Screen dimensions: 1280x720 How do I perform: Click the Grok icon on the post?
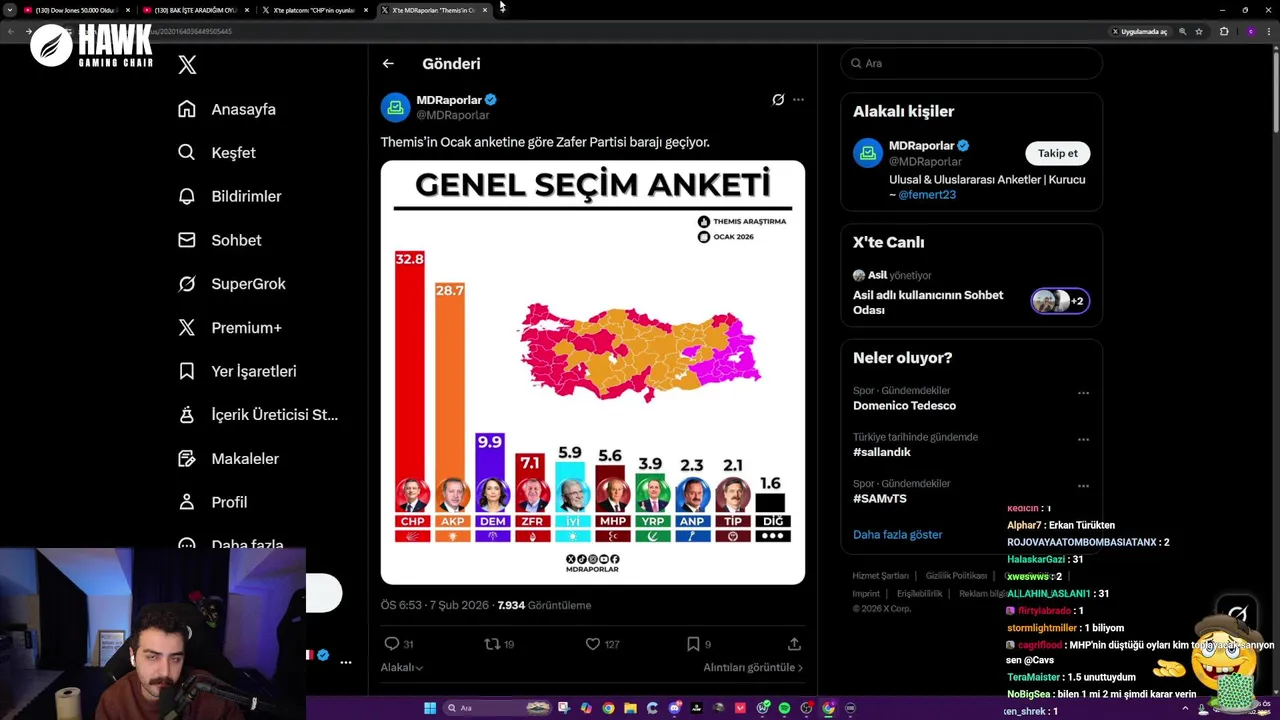[778, 100]
